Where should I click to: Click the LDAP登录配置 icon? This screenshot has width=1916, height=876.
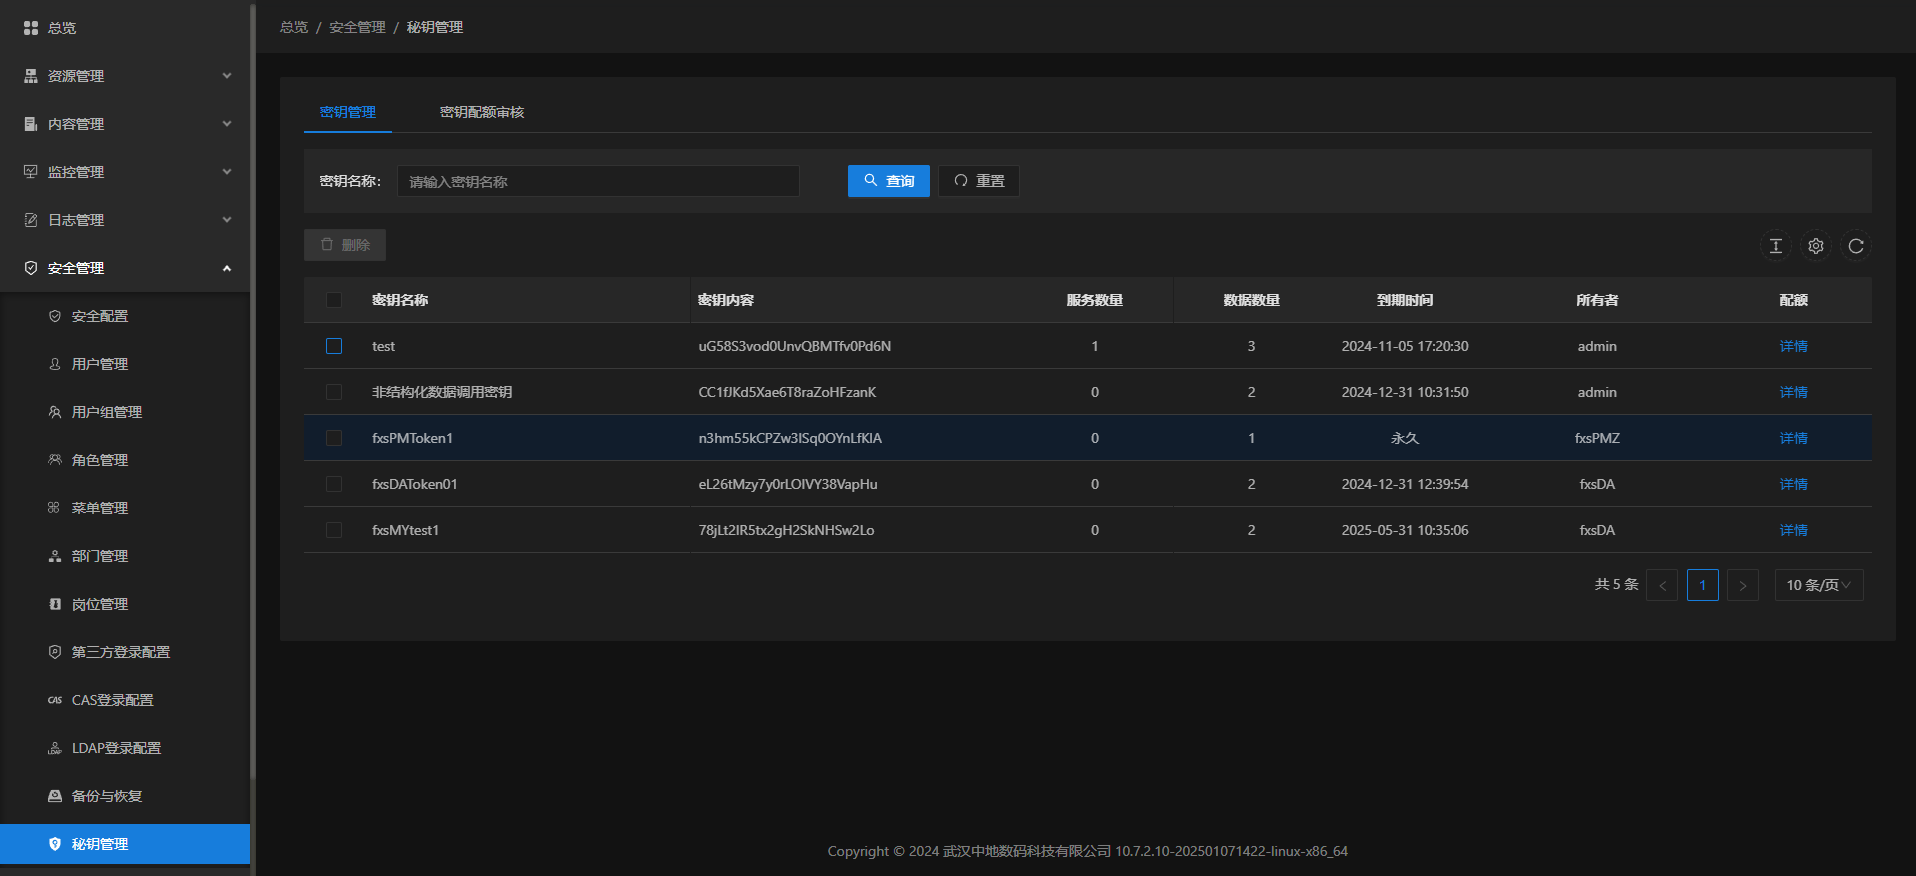click(55, 748)
